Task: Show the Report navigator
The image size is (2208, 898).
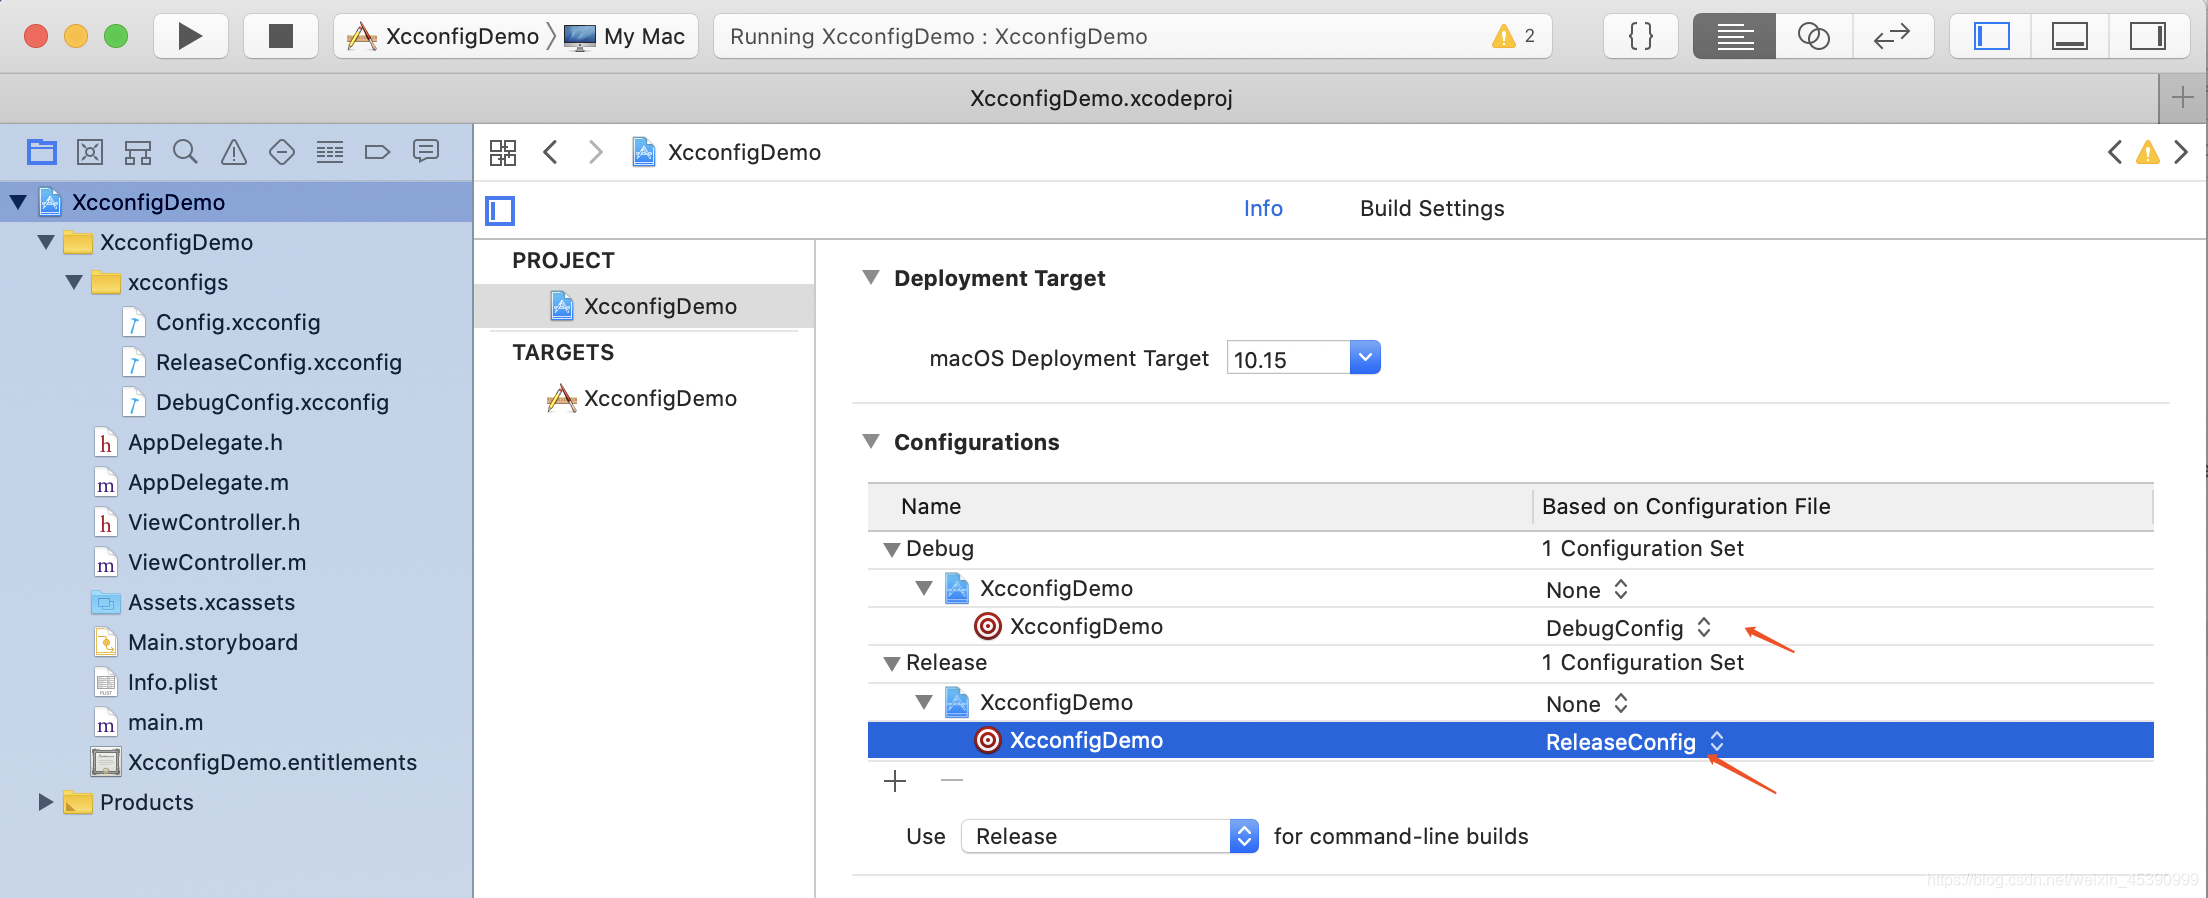Action: (426, 152)
